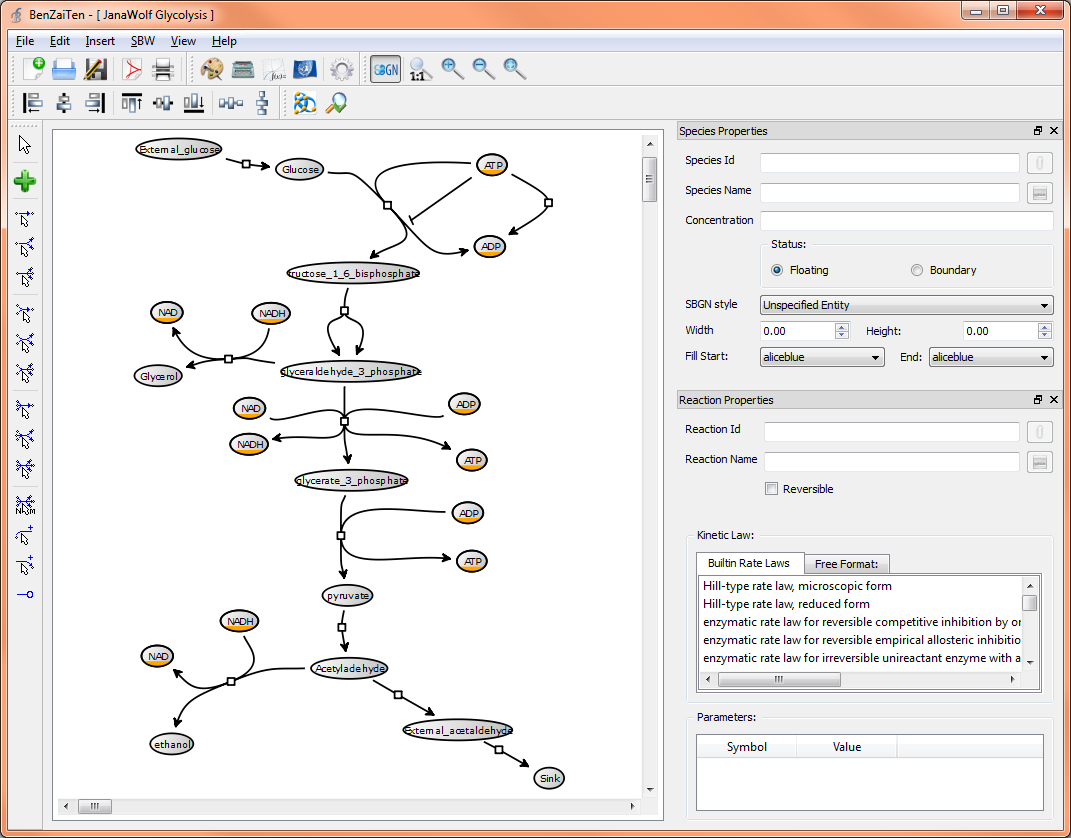This screenshot has height=838, width=1071.
Task: Open the Fill Start color dropdown
Action: click(821, 357)
